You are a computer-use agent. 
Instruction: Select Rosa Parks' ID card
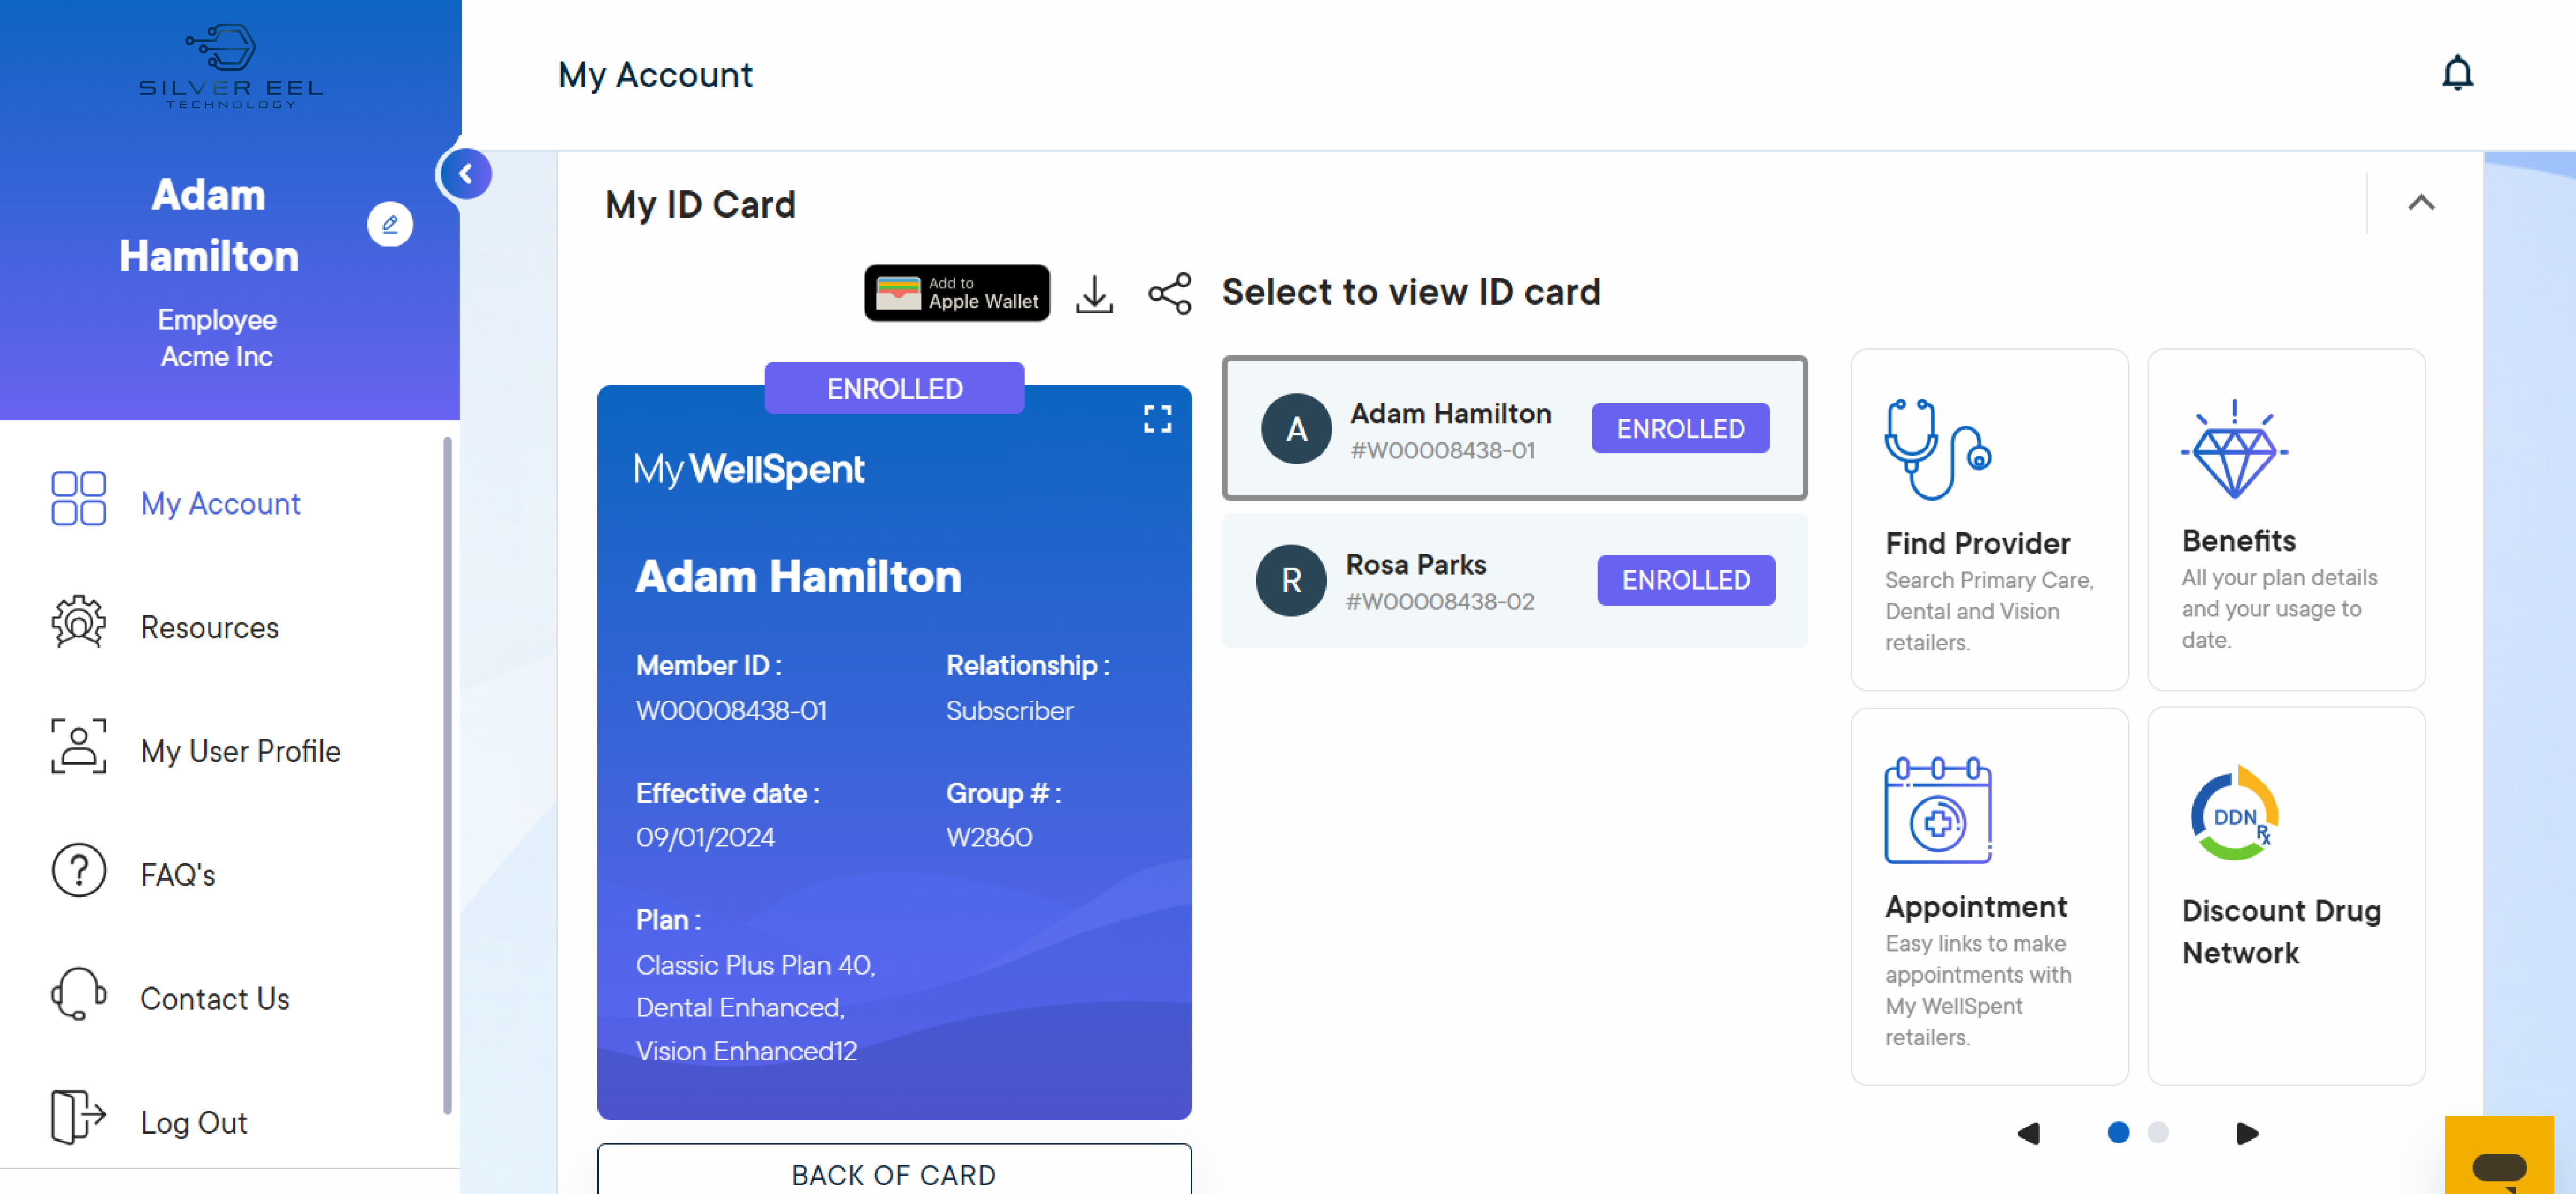(1514, 580)
